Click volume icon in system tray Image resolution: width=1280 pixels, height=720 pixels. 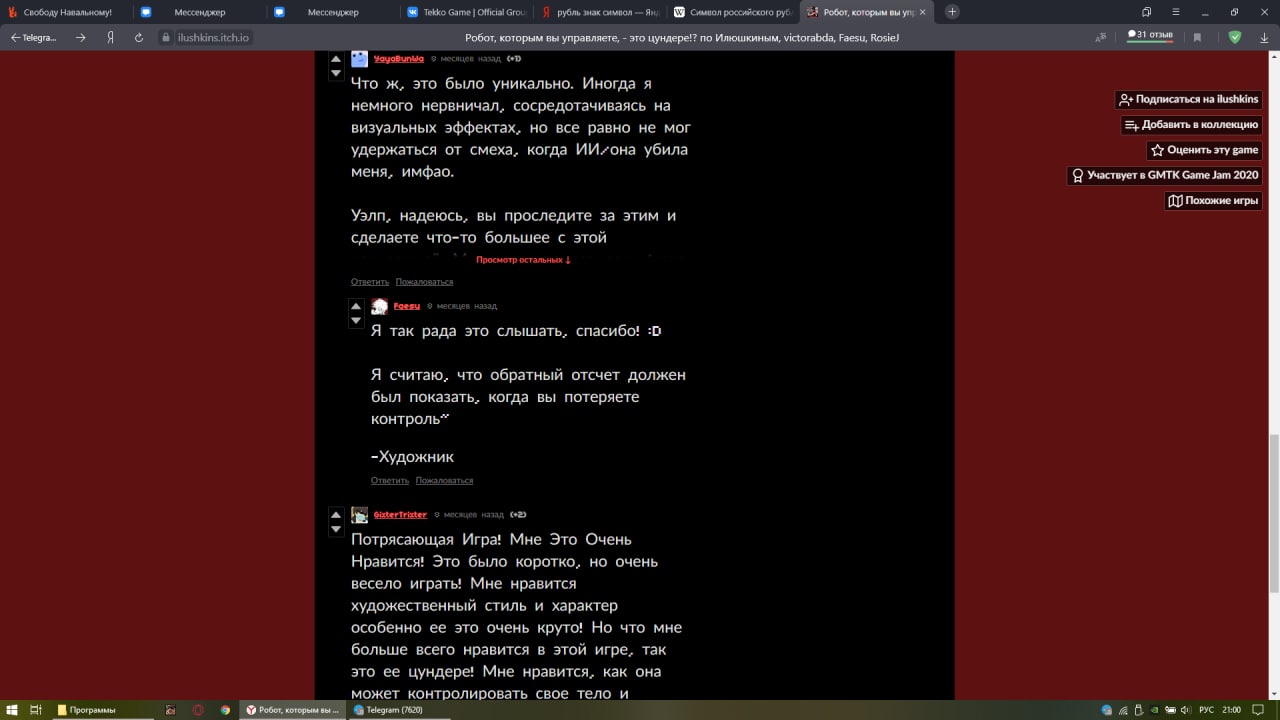pos(1187,710)
